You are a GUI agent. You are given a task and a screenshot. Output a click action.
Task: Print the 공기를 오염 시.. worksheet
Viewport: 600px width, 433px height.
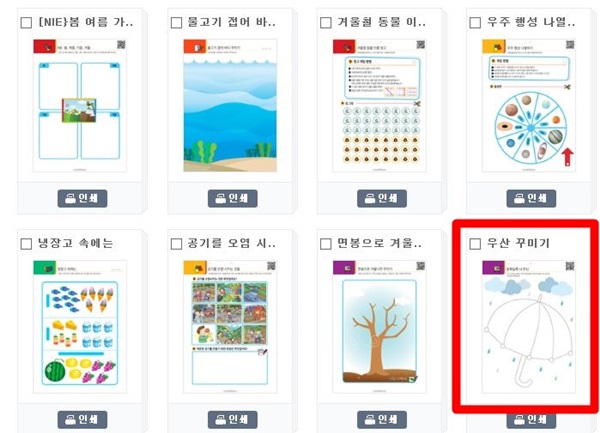(232, 420)
